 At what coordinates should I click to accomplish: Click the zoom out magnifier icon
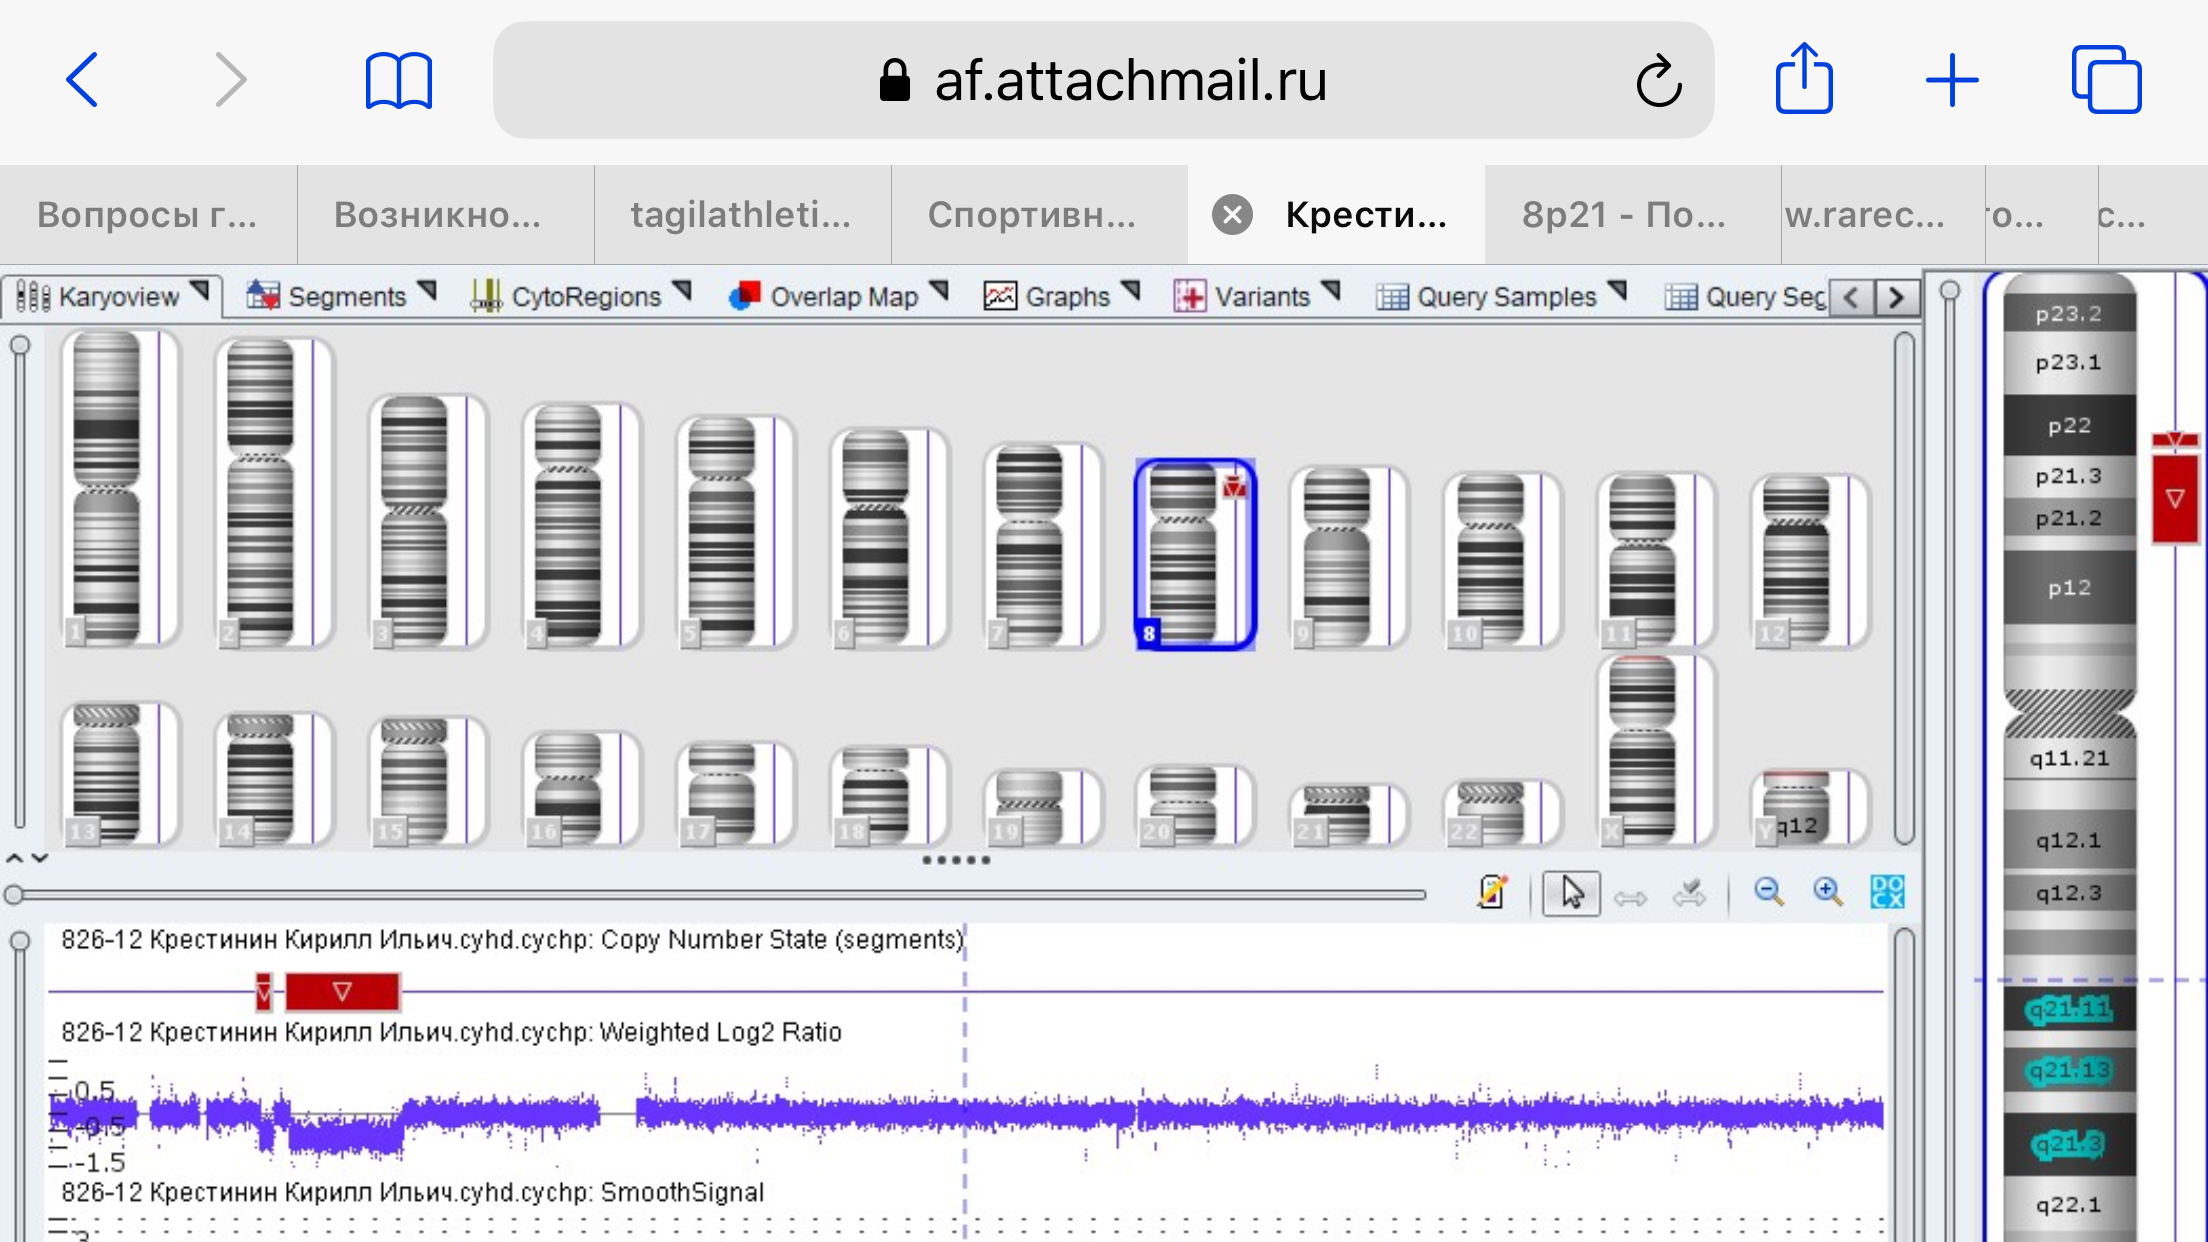click(x=1768, y=892)
